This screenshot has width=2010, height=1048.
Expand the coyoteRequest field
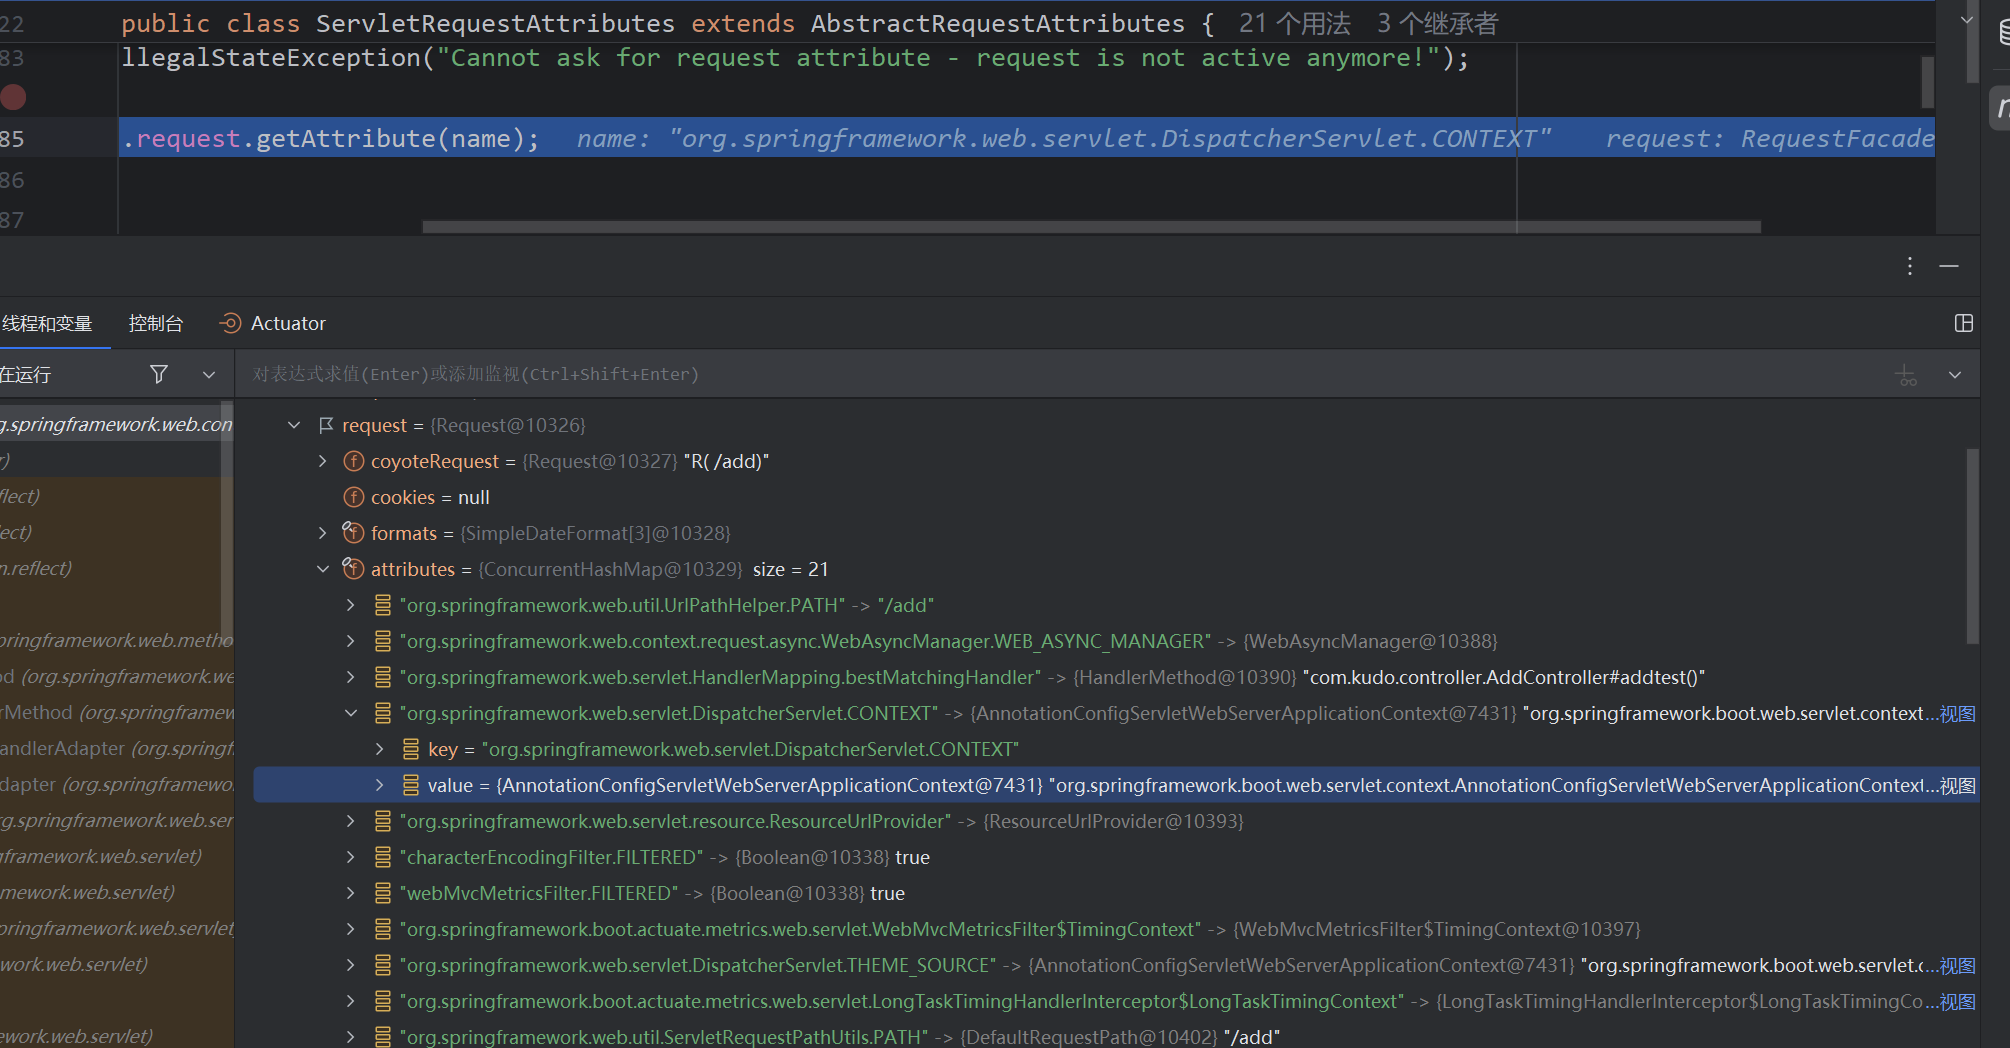click(322, 461)
